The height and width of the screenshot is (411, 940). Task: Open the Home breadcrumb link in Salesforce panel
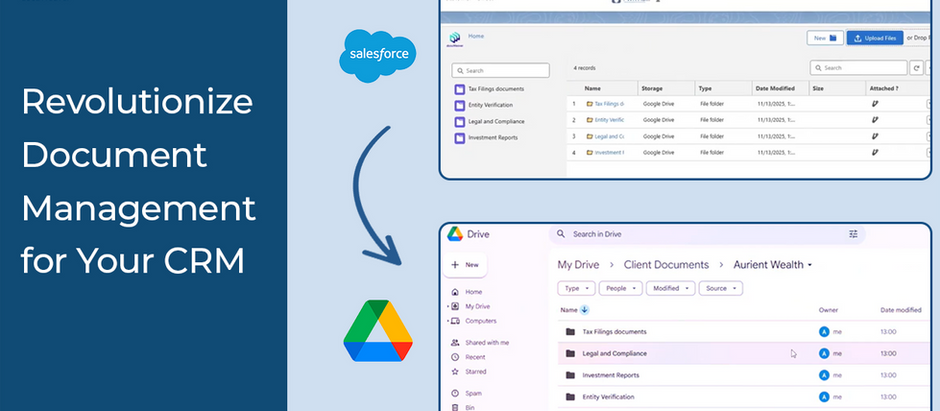pos(476,36)
